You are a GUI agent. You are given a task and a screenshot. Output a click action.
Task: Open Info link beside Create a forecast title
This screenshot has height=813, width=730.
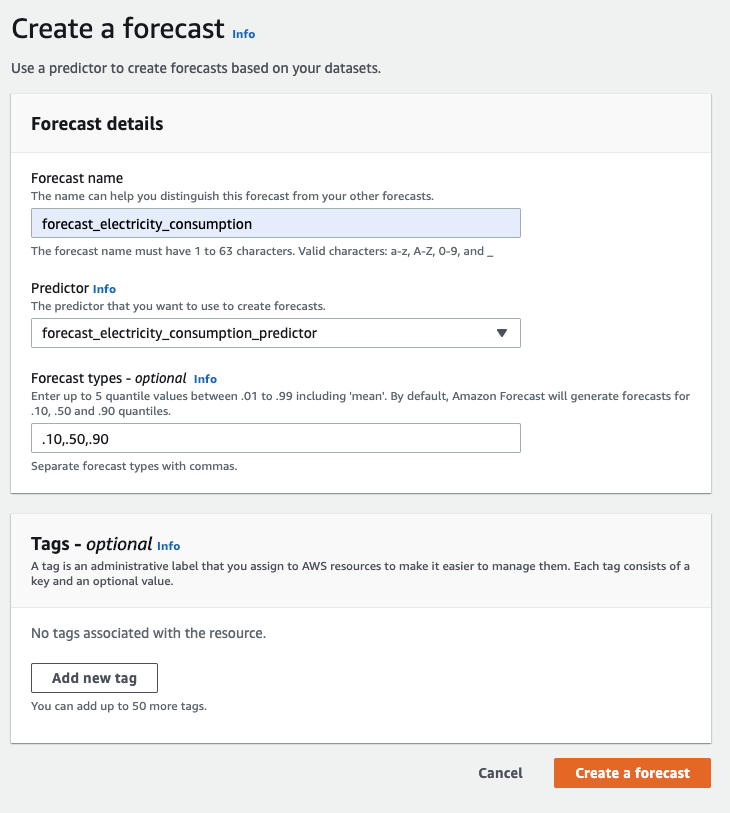tap(243, 34)
